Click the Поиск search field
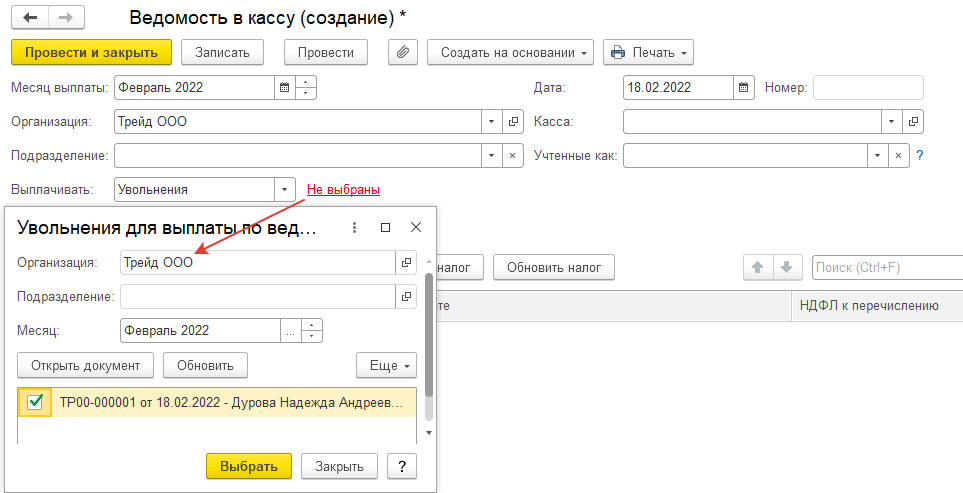The height and width of the screenshot is (493, 963). coord(885,267)
